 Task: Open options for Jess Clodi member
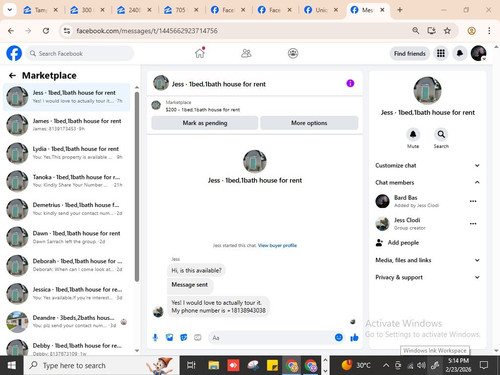[x=473, y=224]
